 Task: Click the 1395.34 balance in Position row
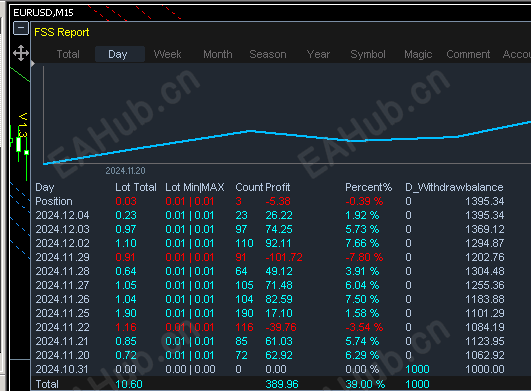click(485, 201)
